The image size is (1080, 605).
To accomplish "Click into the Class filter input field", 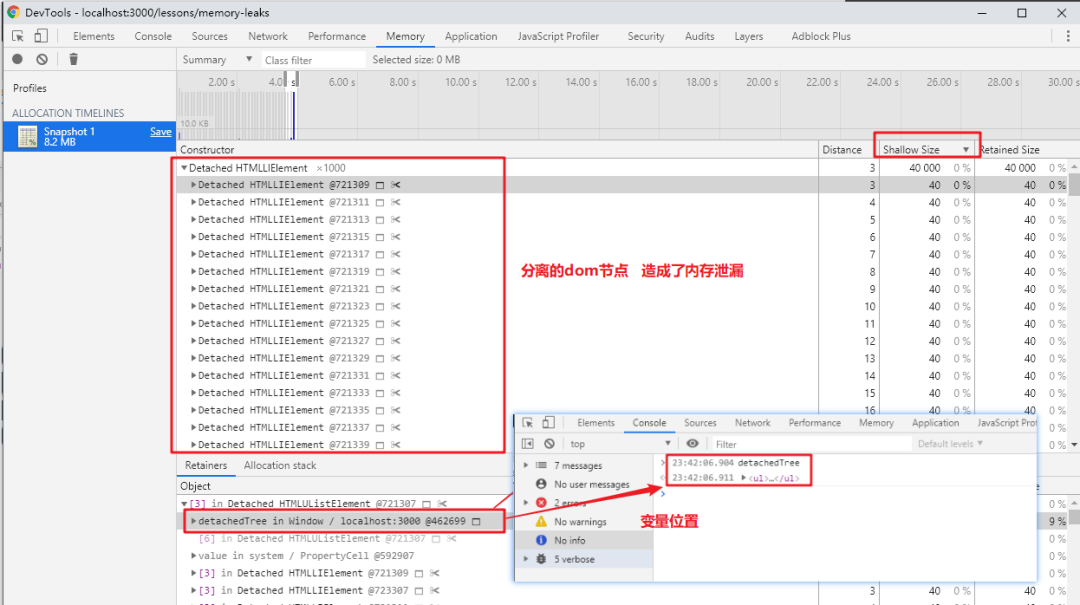I will [312, 59].
